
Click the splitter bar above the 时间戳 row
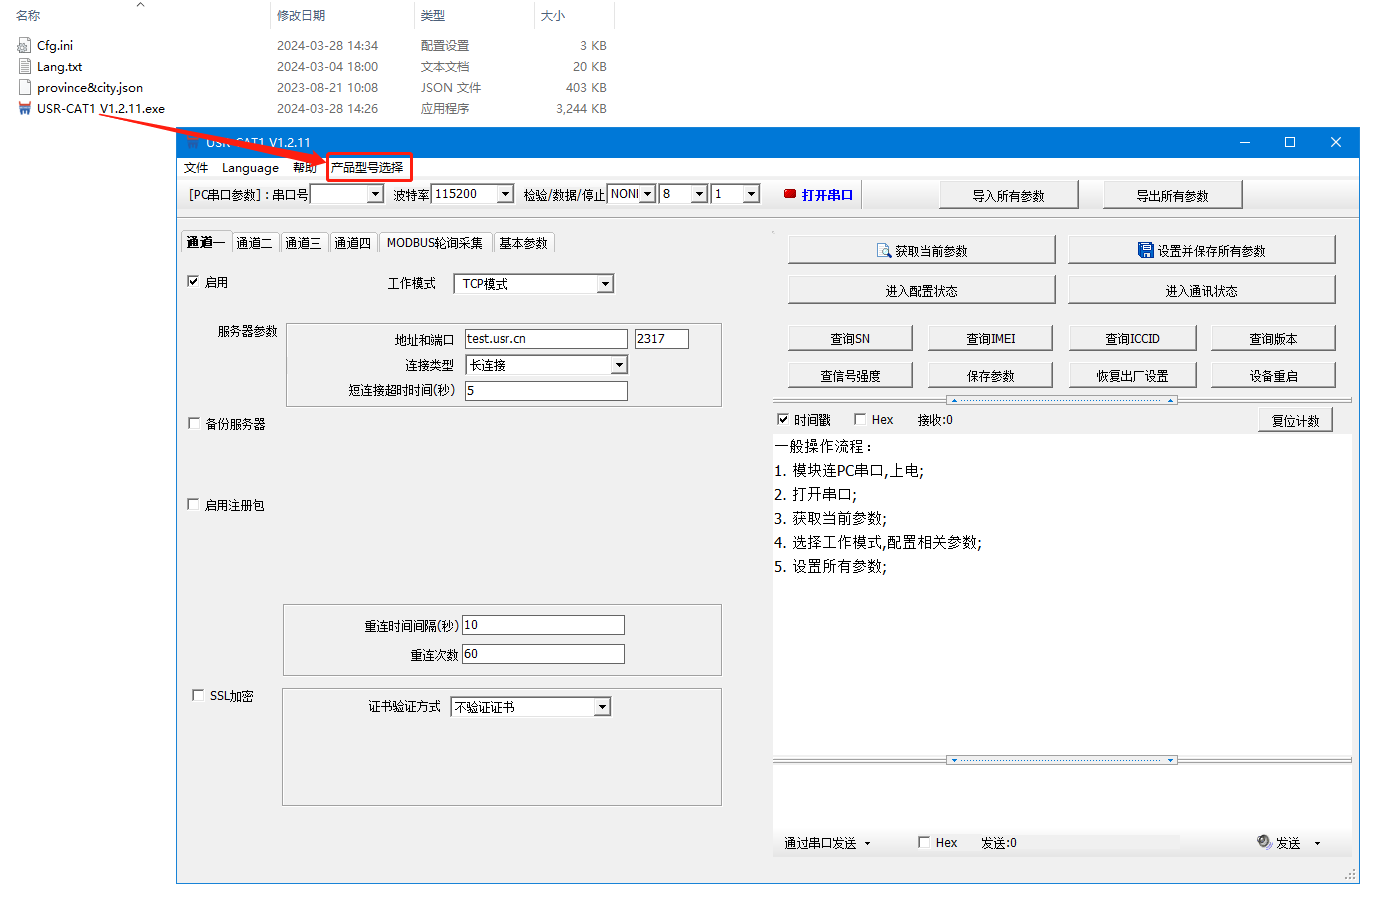(1061, 400)
